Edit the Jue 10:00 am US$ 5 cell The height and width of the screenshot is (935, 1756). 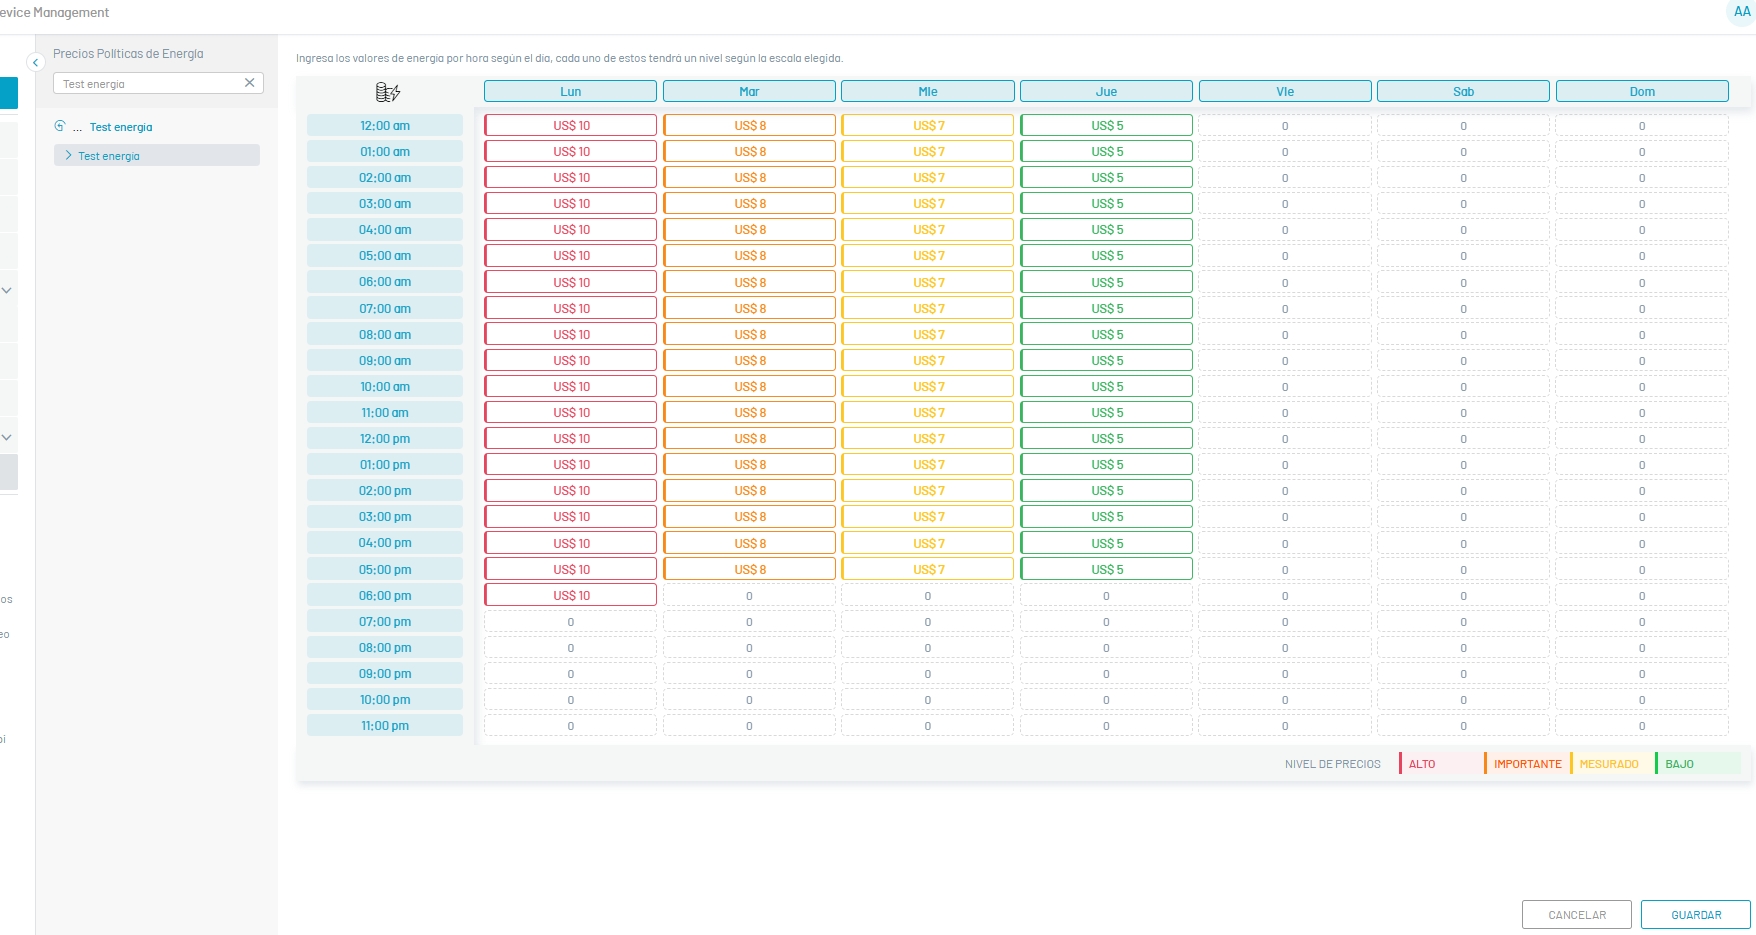click(x=1106, y=386)
